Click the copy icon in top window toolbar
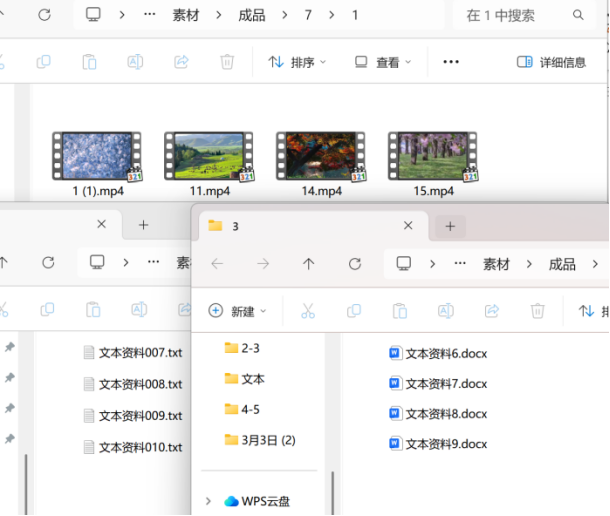Image resolution: width=610 pixels, height=516 pixels. [43, 62]
